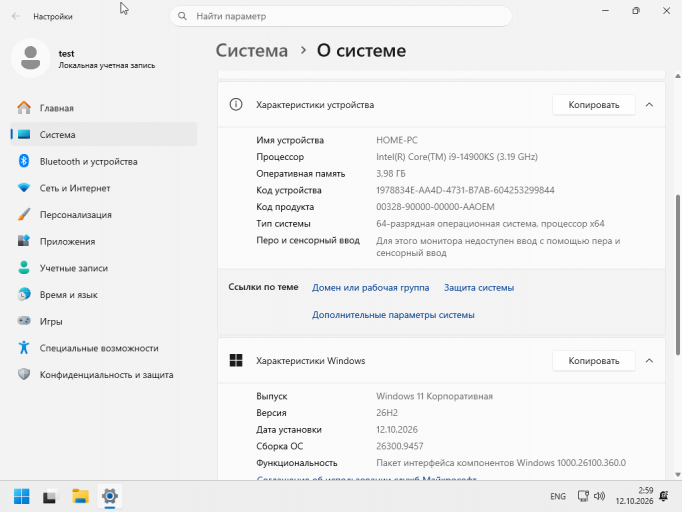
Task: Click the RAM value 3,98 ГБ
Action: pos(391,174)
